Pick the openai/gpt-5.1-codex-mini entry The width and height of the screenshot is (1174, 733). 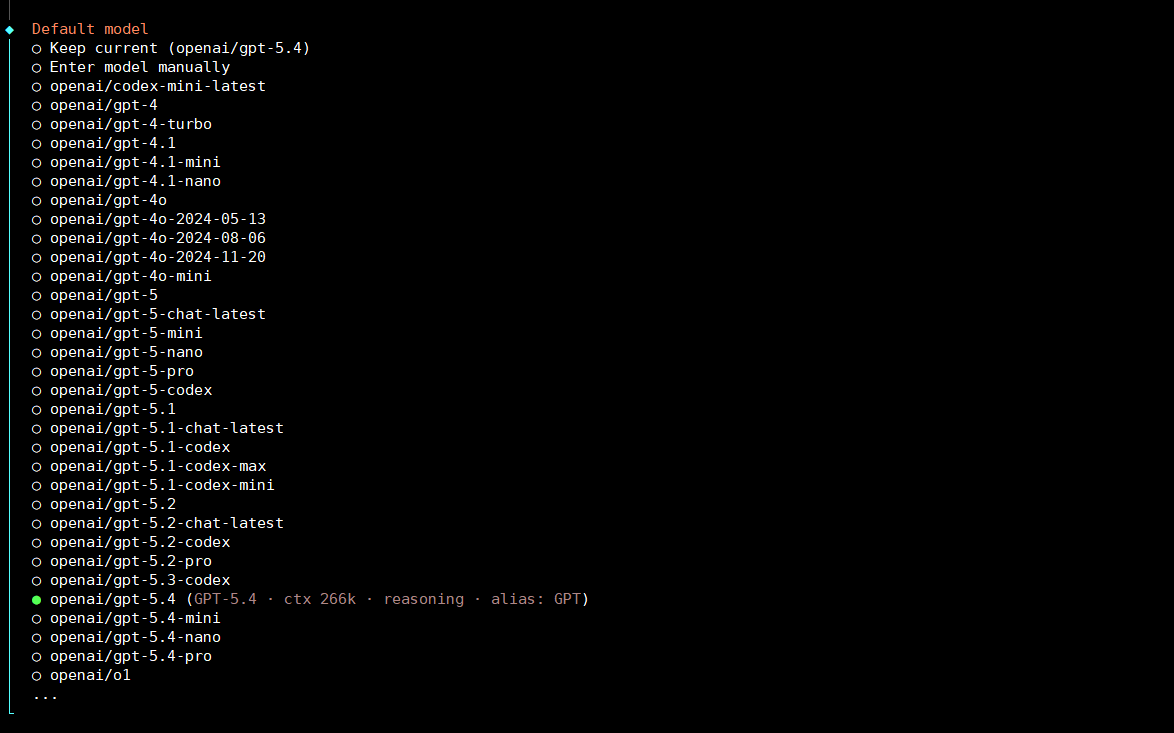[x=162, y=485]
